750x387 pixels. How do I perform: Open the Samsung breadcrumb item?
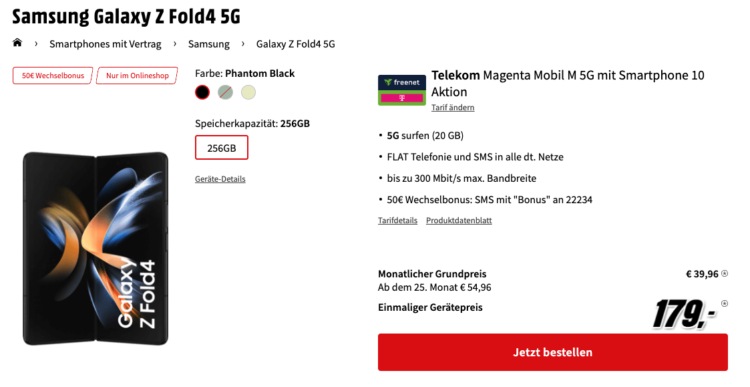pos(209,44)
